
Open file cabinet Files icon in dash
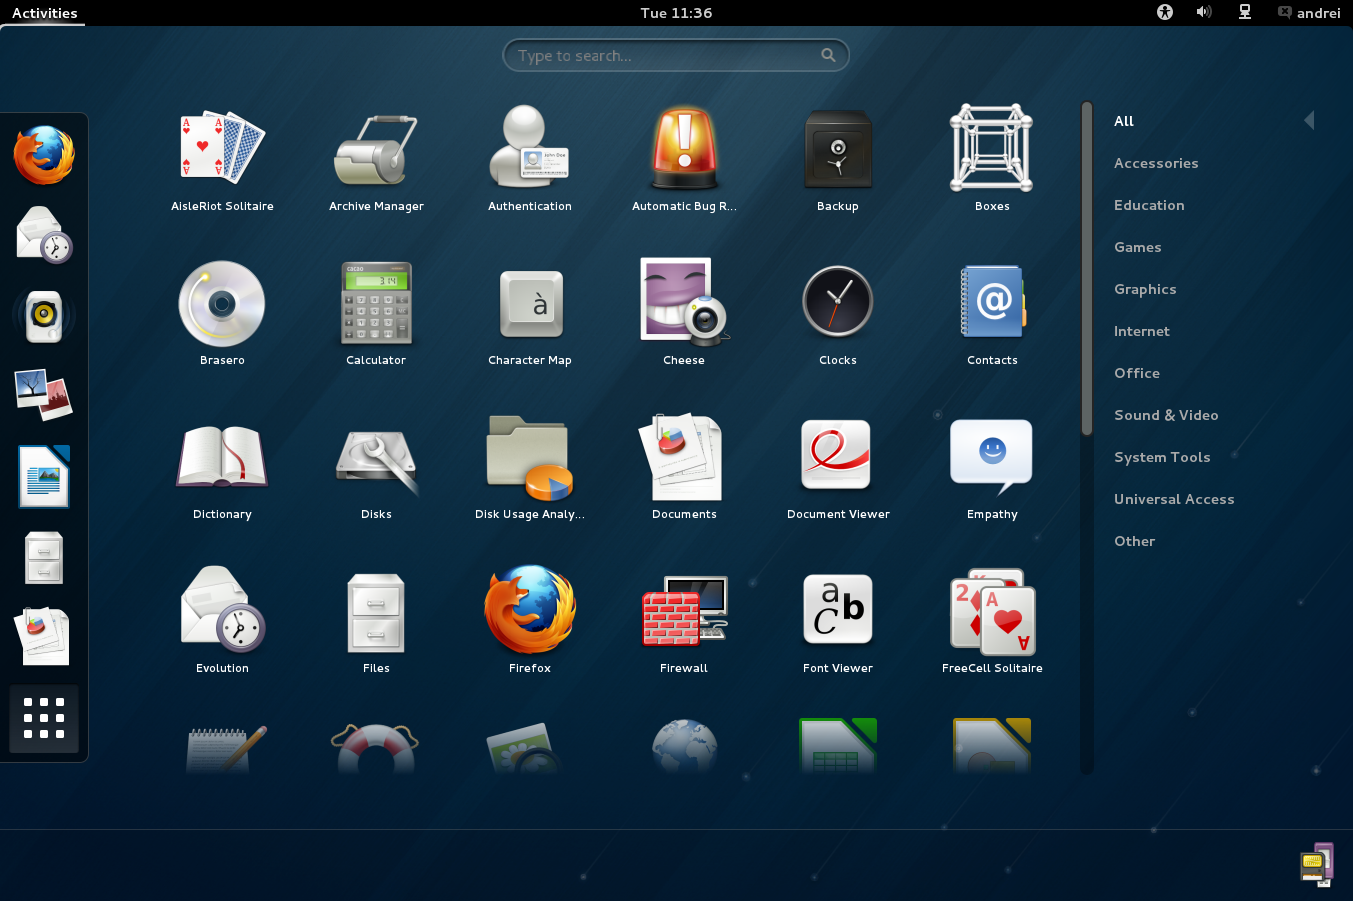(44, 557)
